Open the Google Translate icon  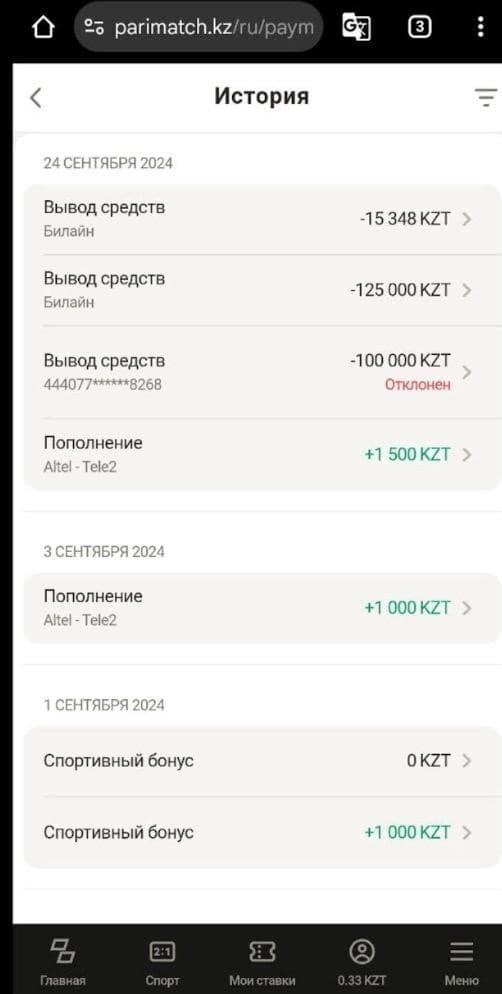(356, 27)
